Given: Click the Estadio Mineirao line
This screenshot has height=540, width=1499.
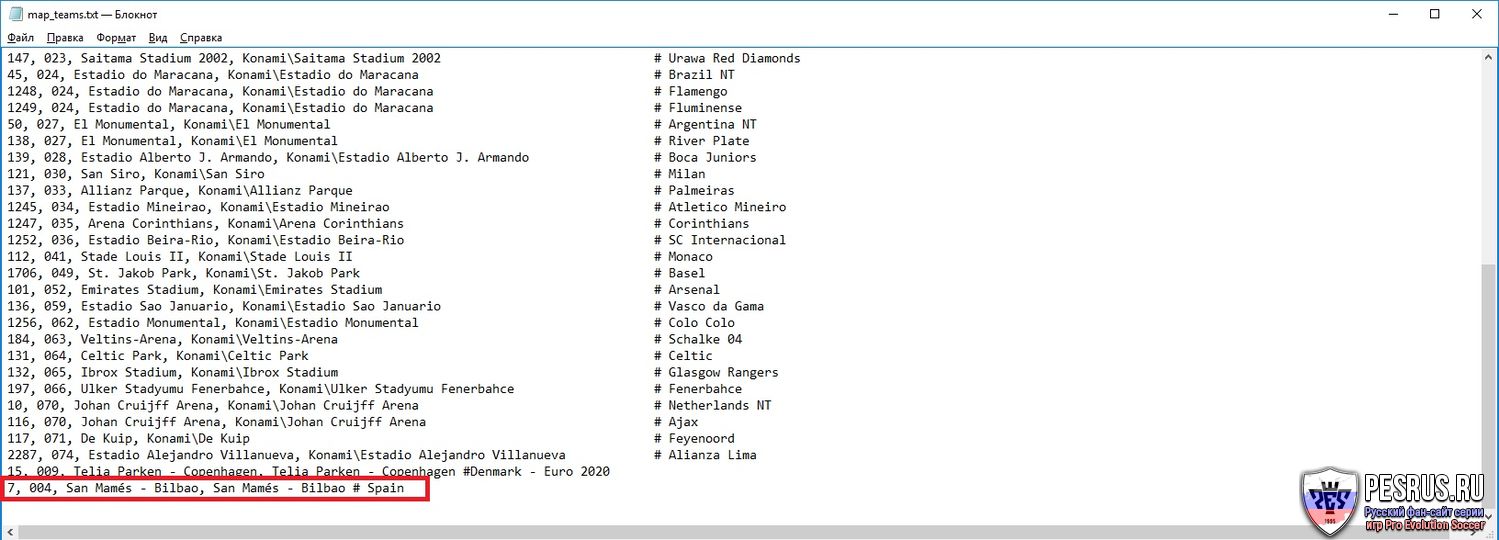Looking at the screenshot, I should pyautogui.click(x=397, y=207).
